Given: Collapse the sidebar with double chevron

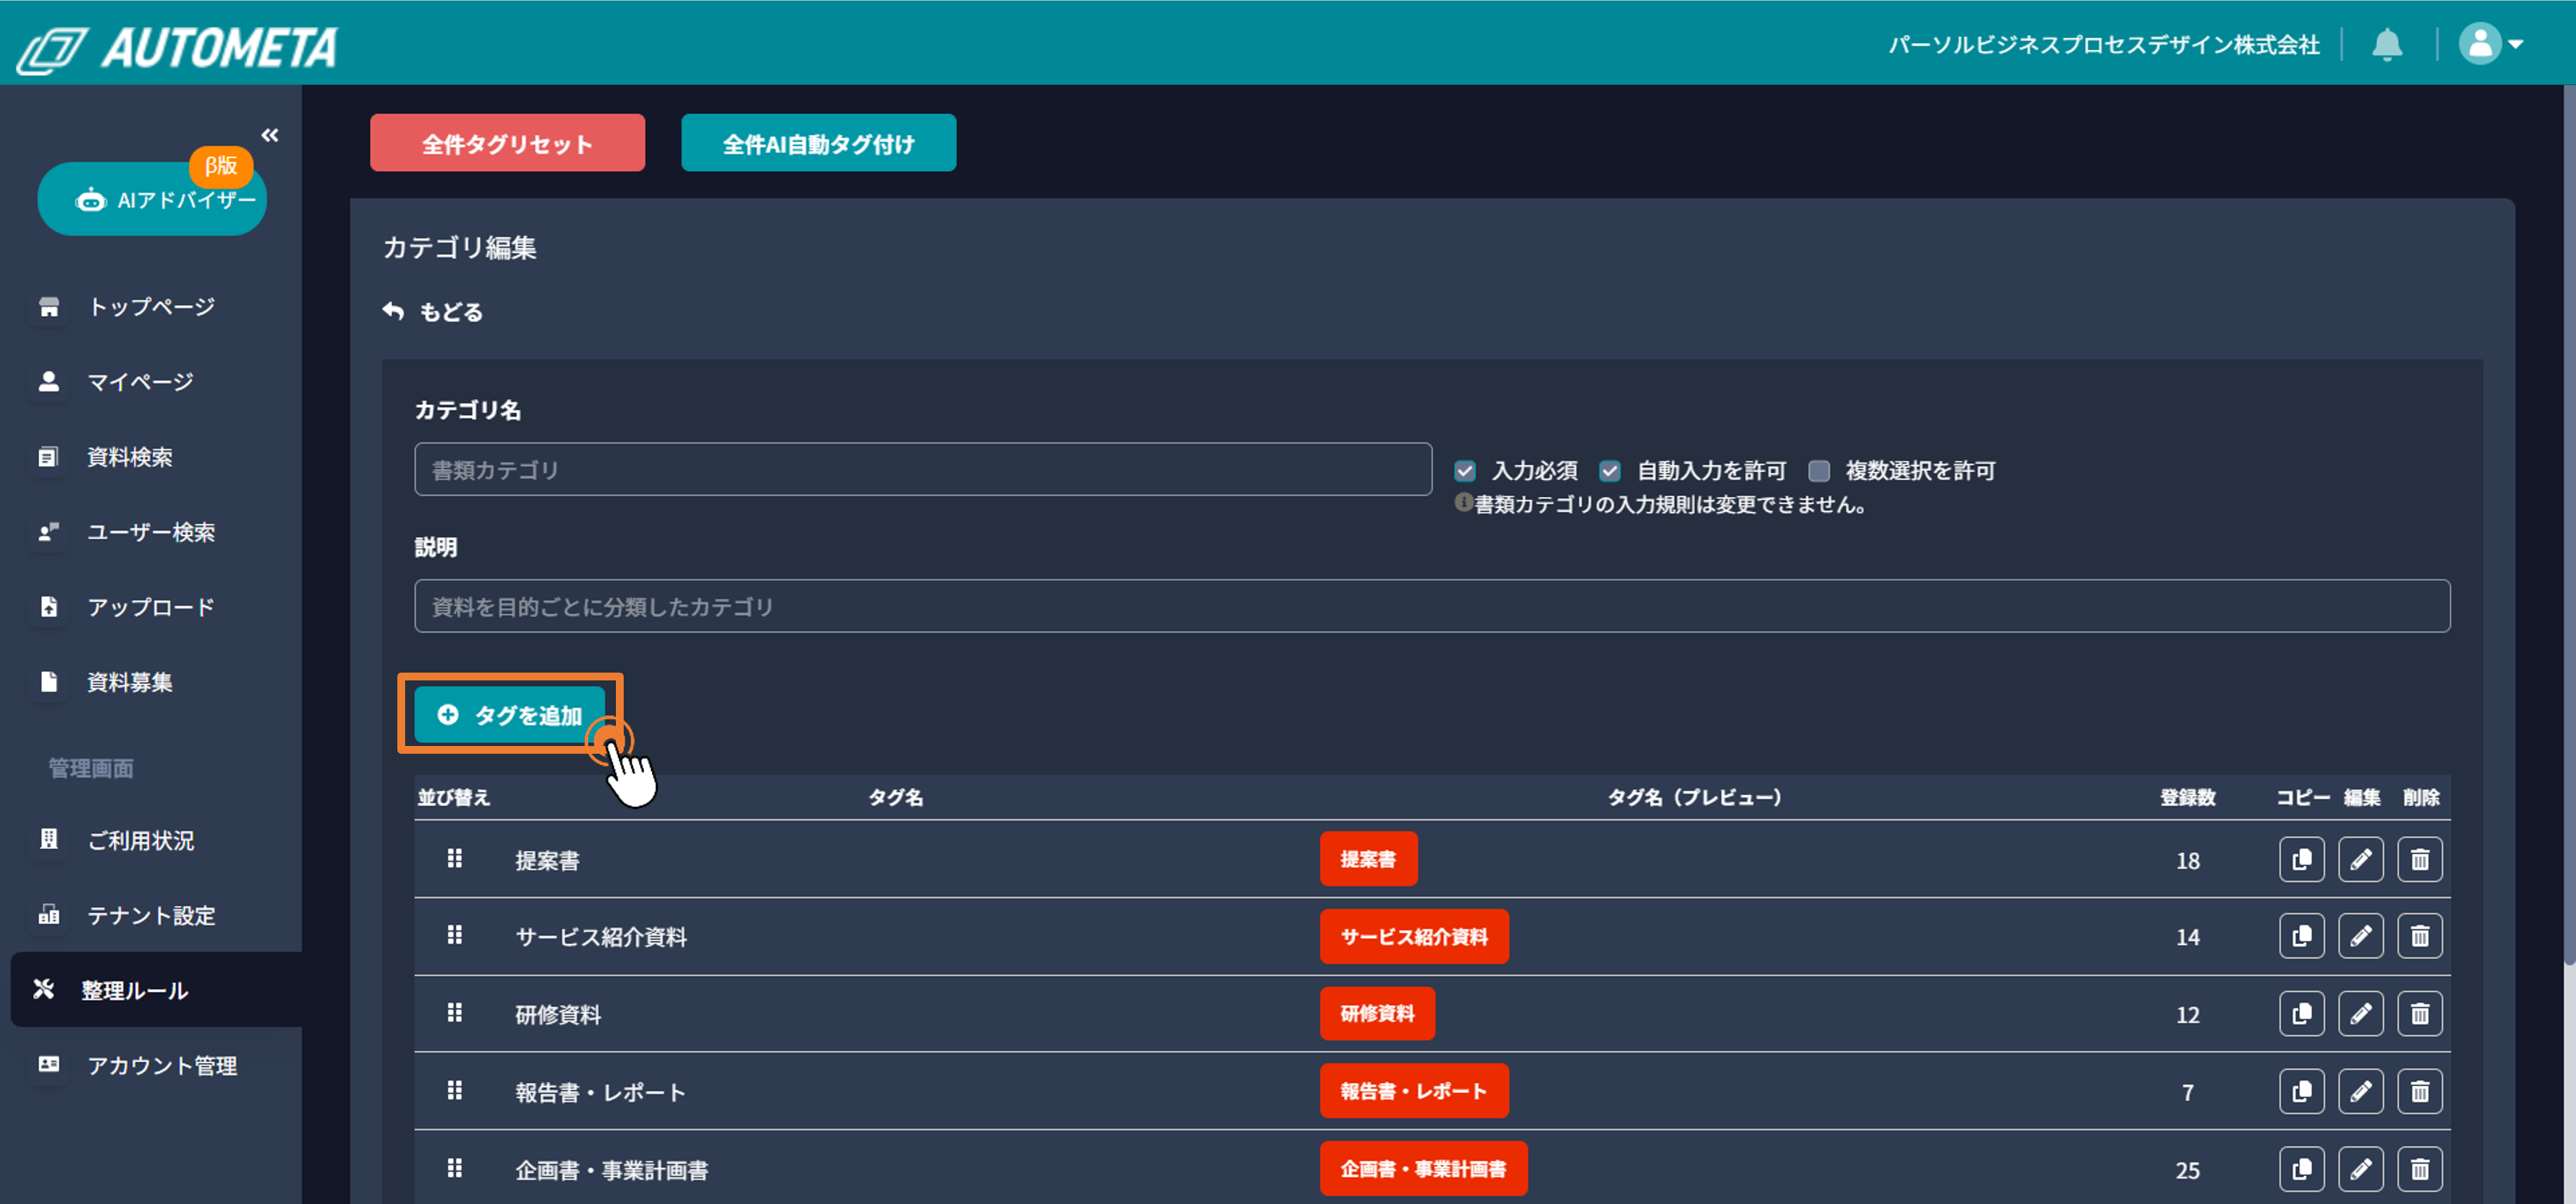Looking at the screenshot, I should 270,135.
